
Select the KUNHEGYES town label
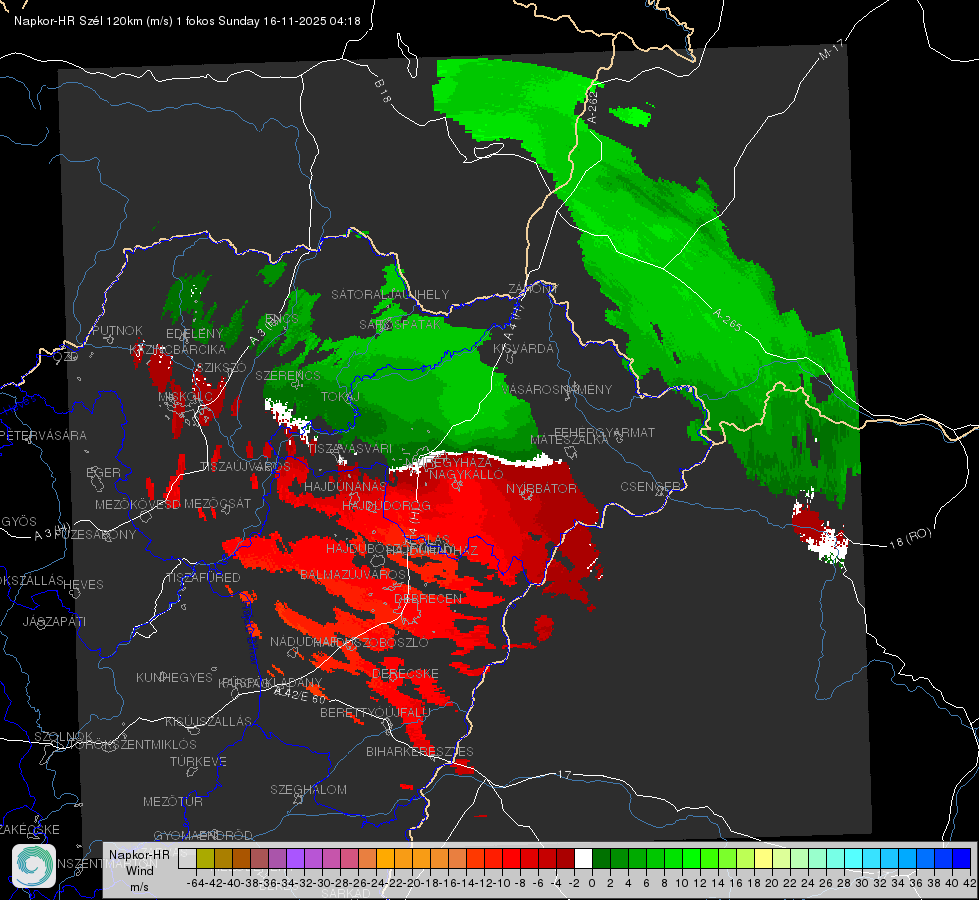174,677
